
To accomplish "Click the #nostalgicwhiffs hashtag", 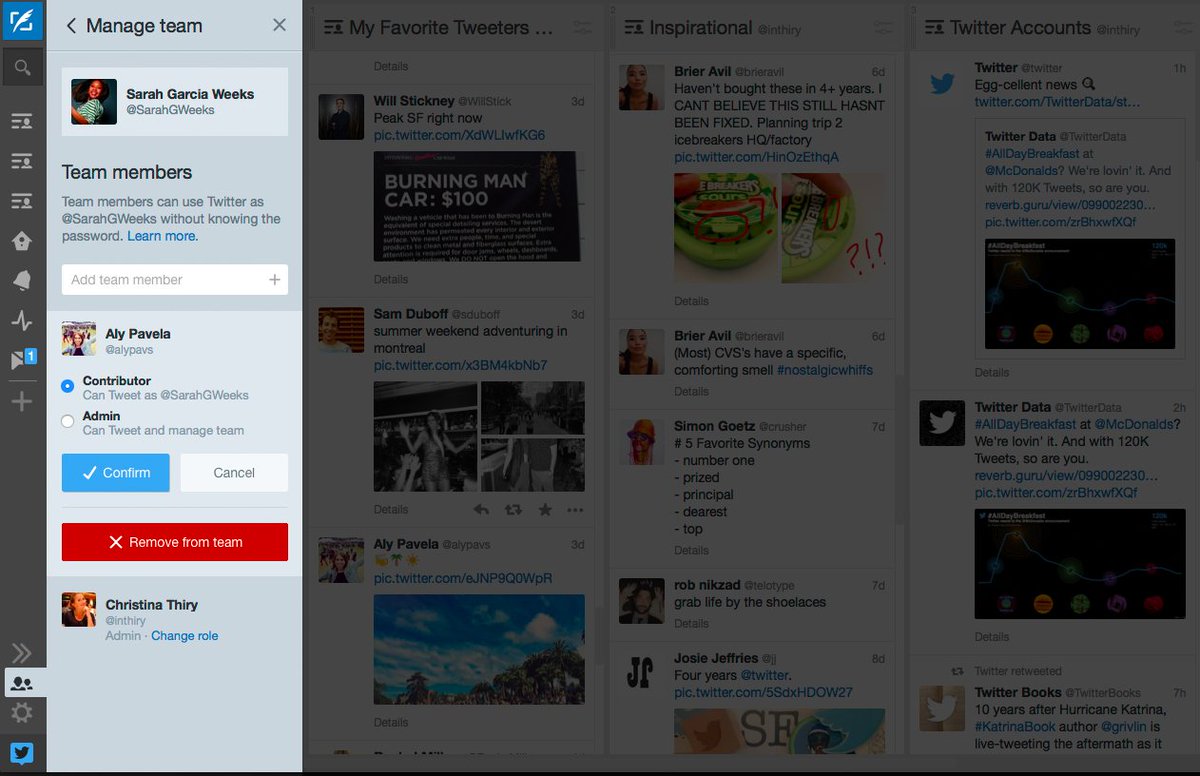I will click(x=825, y=370).
